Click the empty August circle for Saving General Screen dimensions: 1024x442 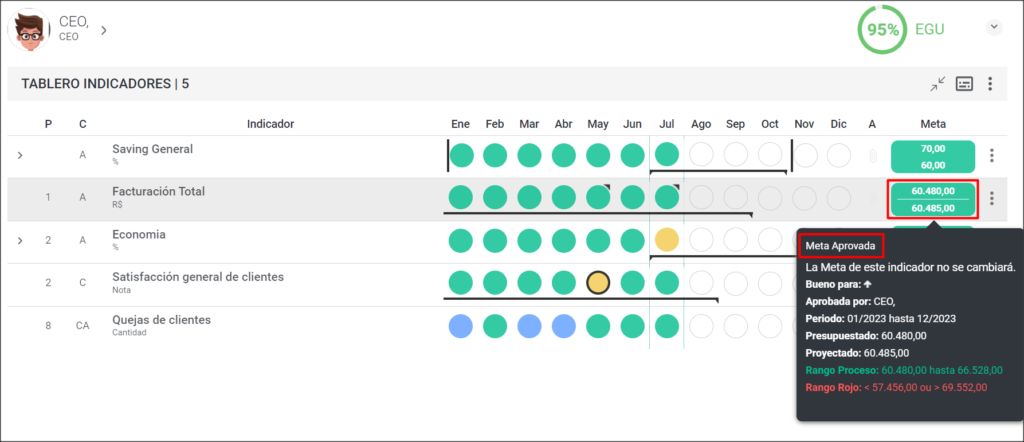(701, 155)
